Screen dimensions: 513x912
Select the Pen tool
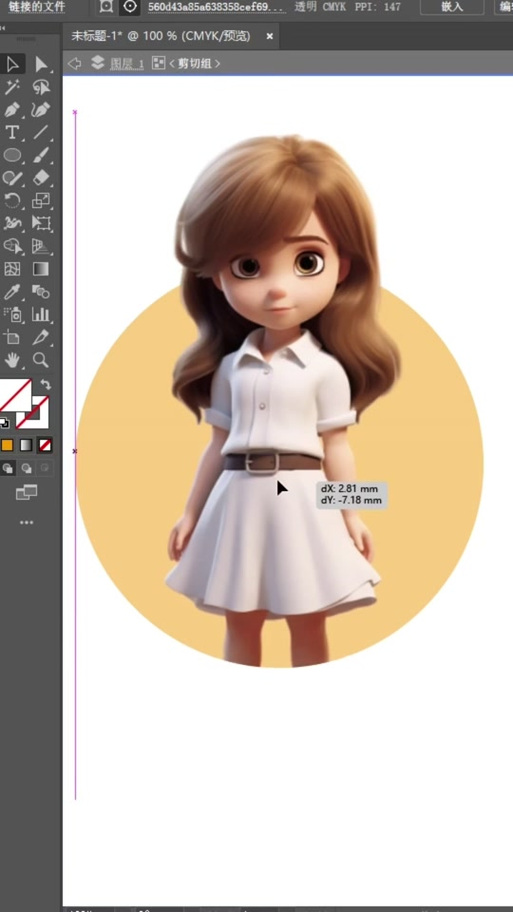click(x=12, y=110)
